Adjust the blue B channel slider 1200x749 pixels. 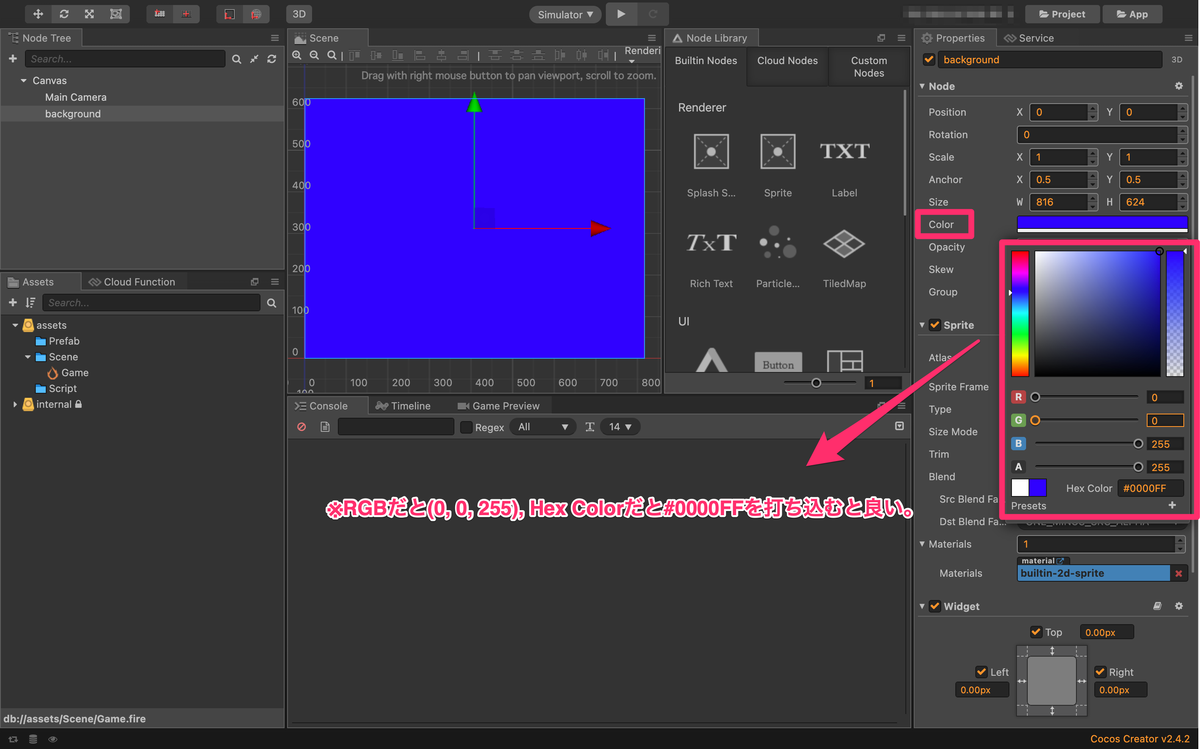tap(1086, 443)
